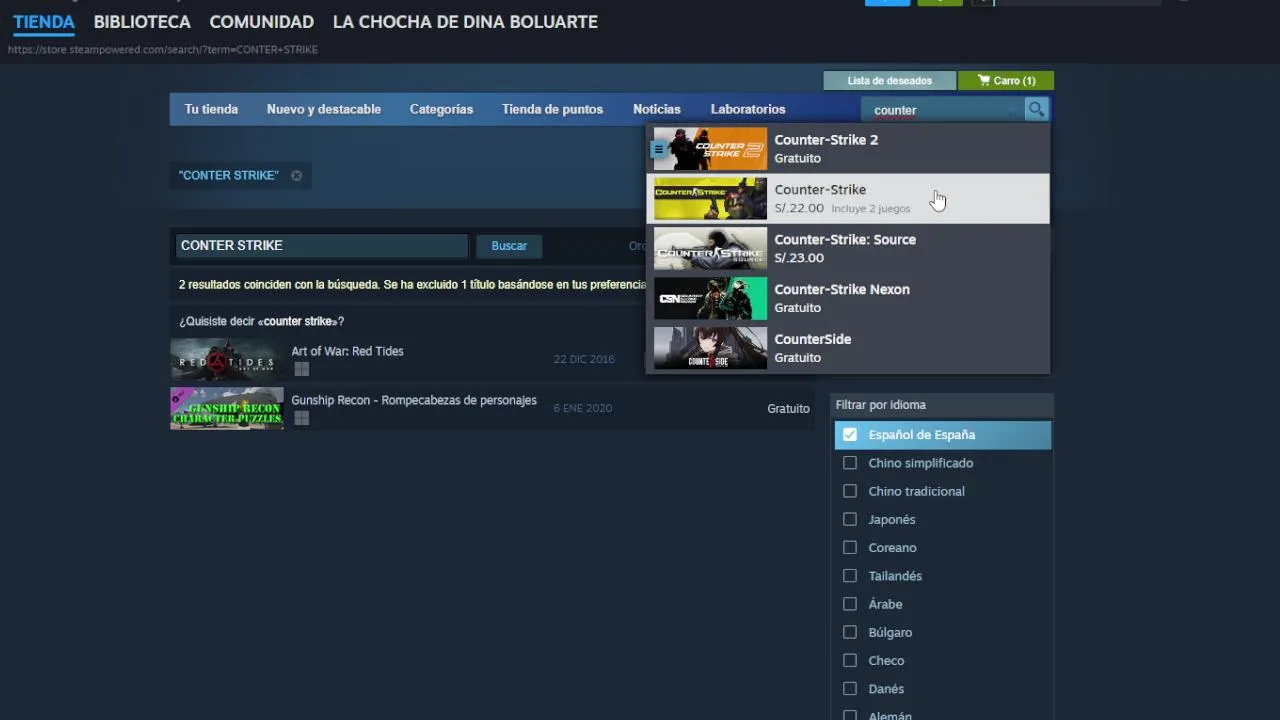
Task: Switch to BIBLIOTECA top tab
Action: (142, 22)
